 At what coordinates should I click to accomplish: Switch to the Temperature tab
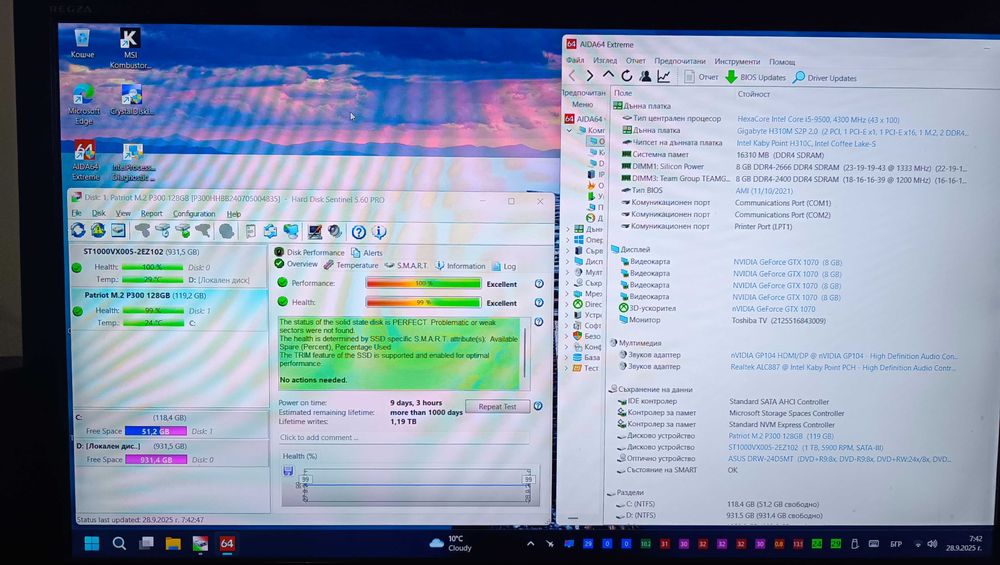351,265
